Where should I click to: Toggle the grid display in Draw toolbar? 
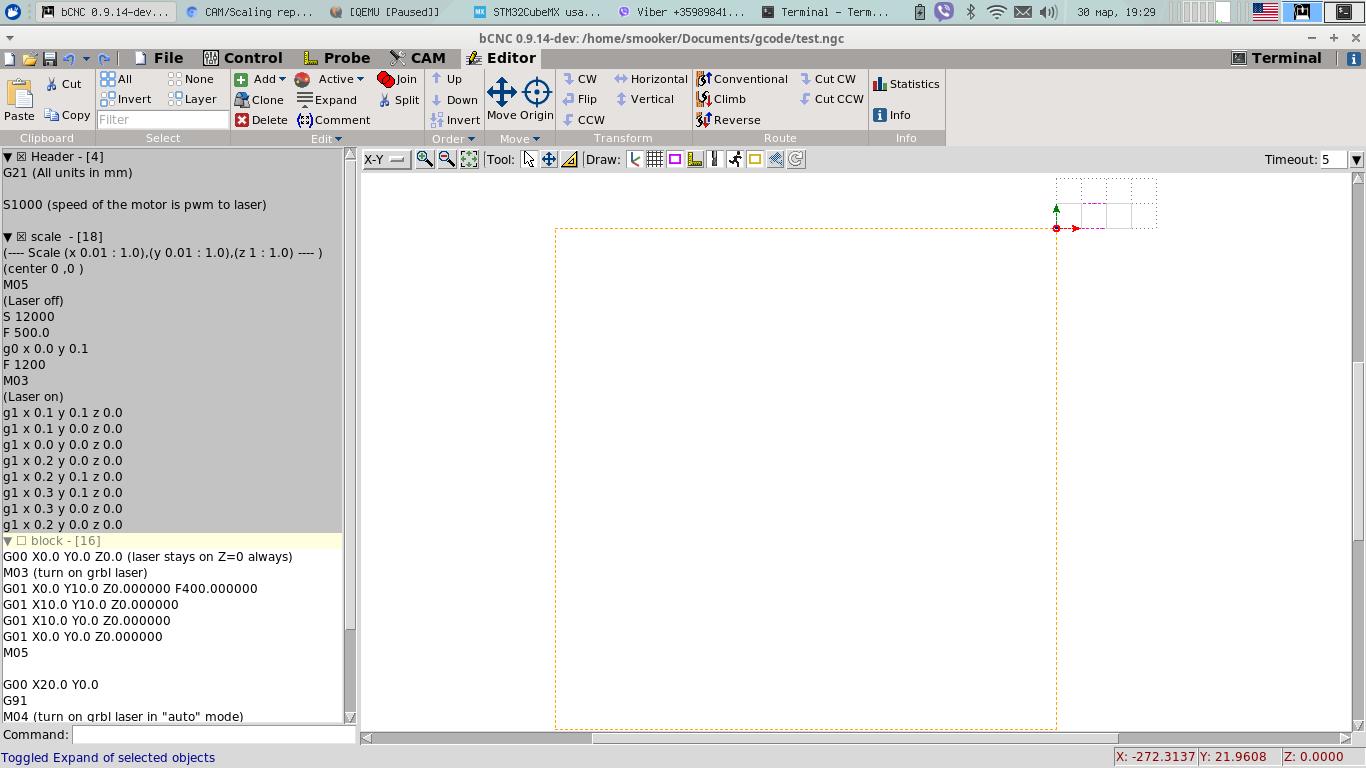pyautogui.click(x=654, y=159)
